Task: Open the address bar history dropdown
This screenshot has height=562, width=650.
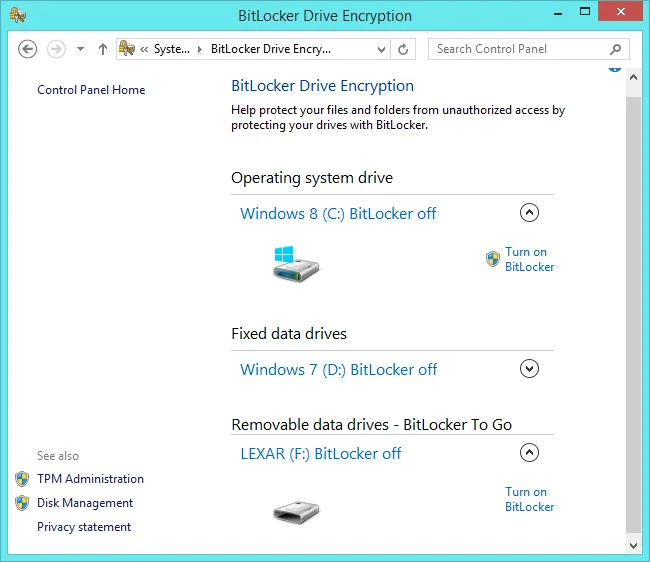Action: pyautogui.click(x=381, y=50)
